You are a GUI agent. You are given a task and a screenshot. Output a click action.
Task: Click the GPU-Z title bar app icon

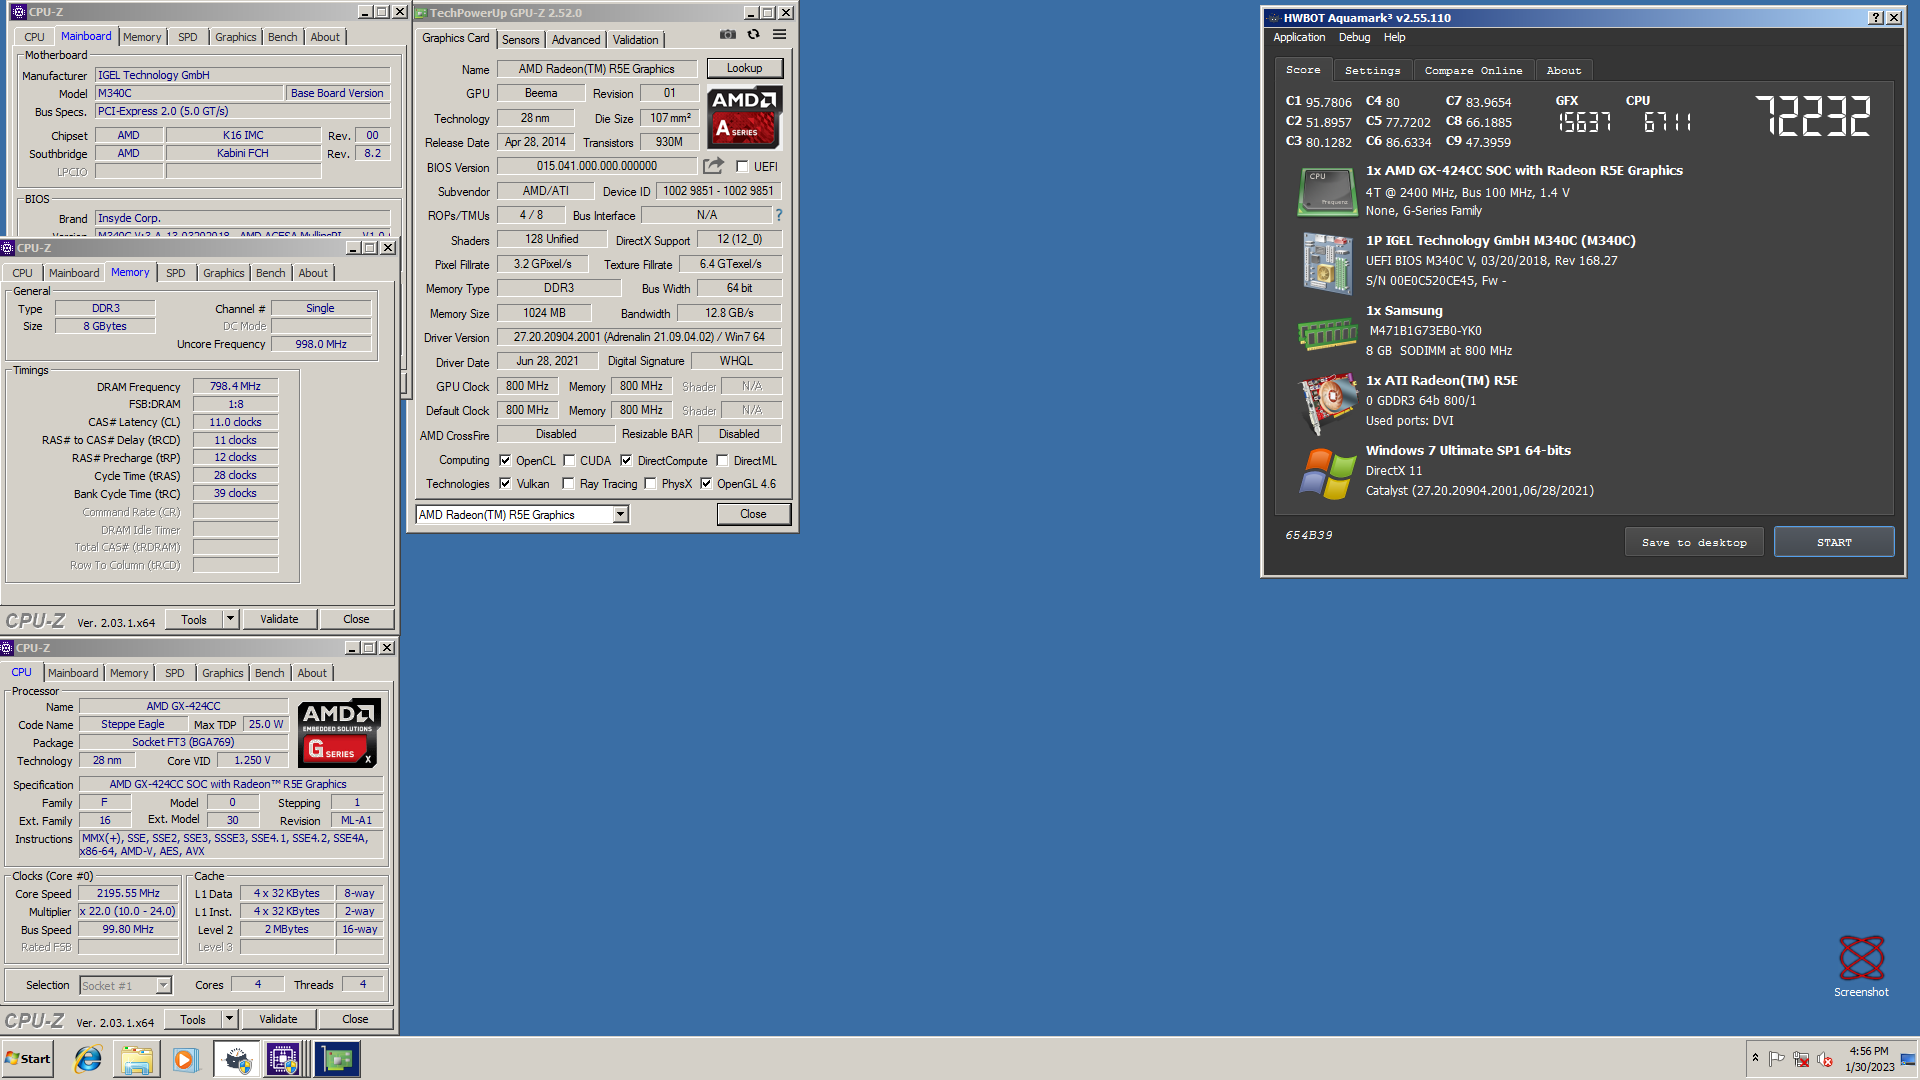point(421,13)
